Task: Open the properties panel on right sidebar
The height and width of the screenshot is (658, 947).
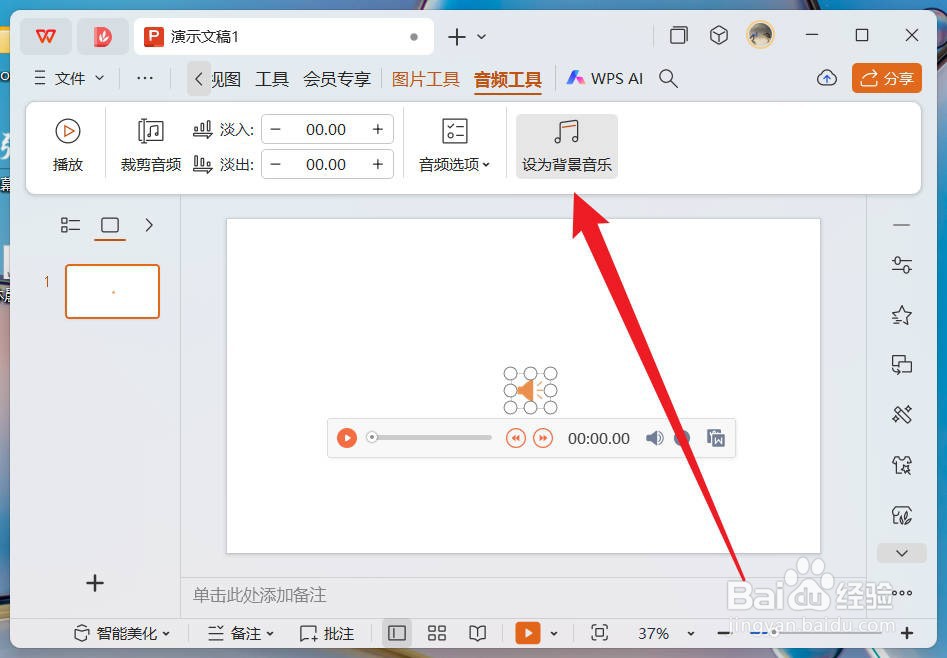Action: click(x=901, y=265)
